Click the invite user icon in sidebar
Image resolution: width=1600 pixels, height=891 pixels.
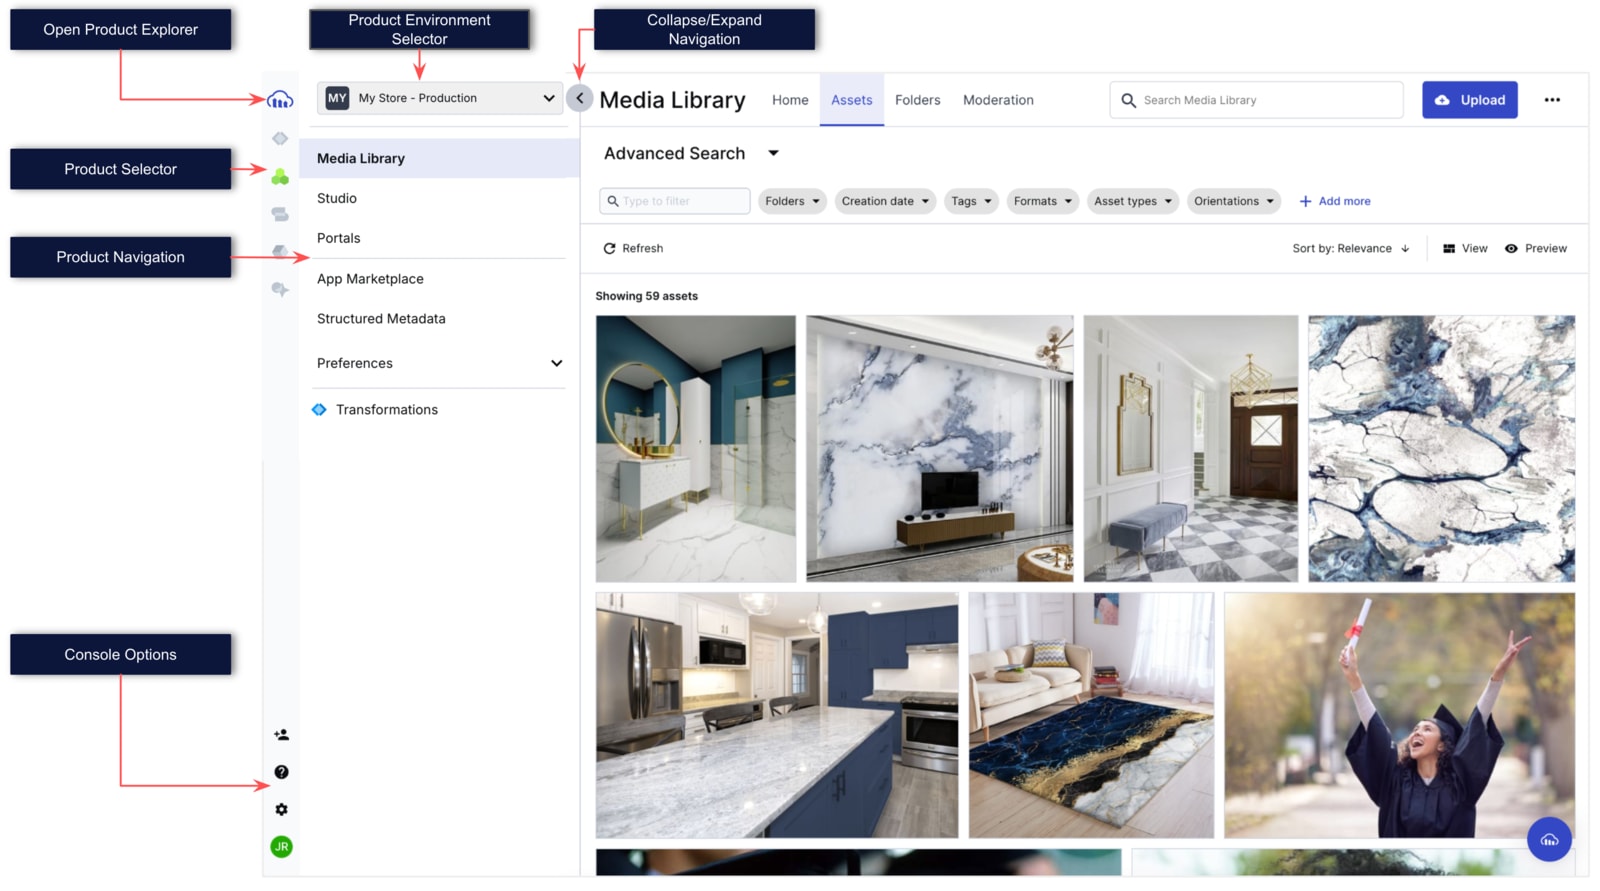pos(281,735)
